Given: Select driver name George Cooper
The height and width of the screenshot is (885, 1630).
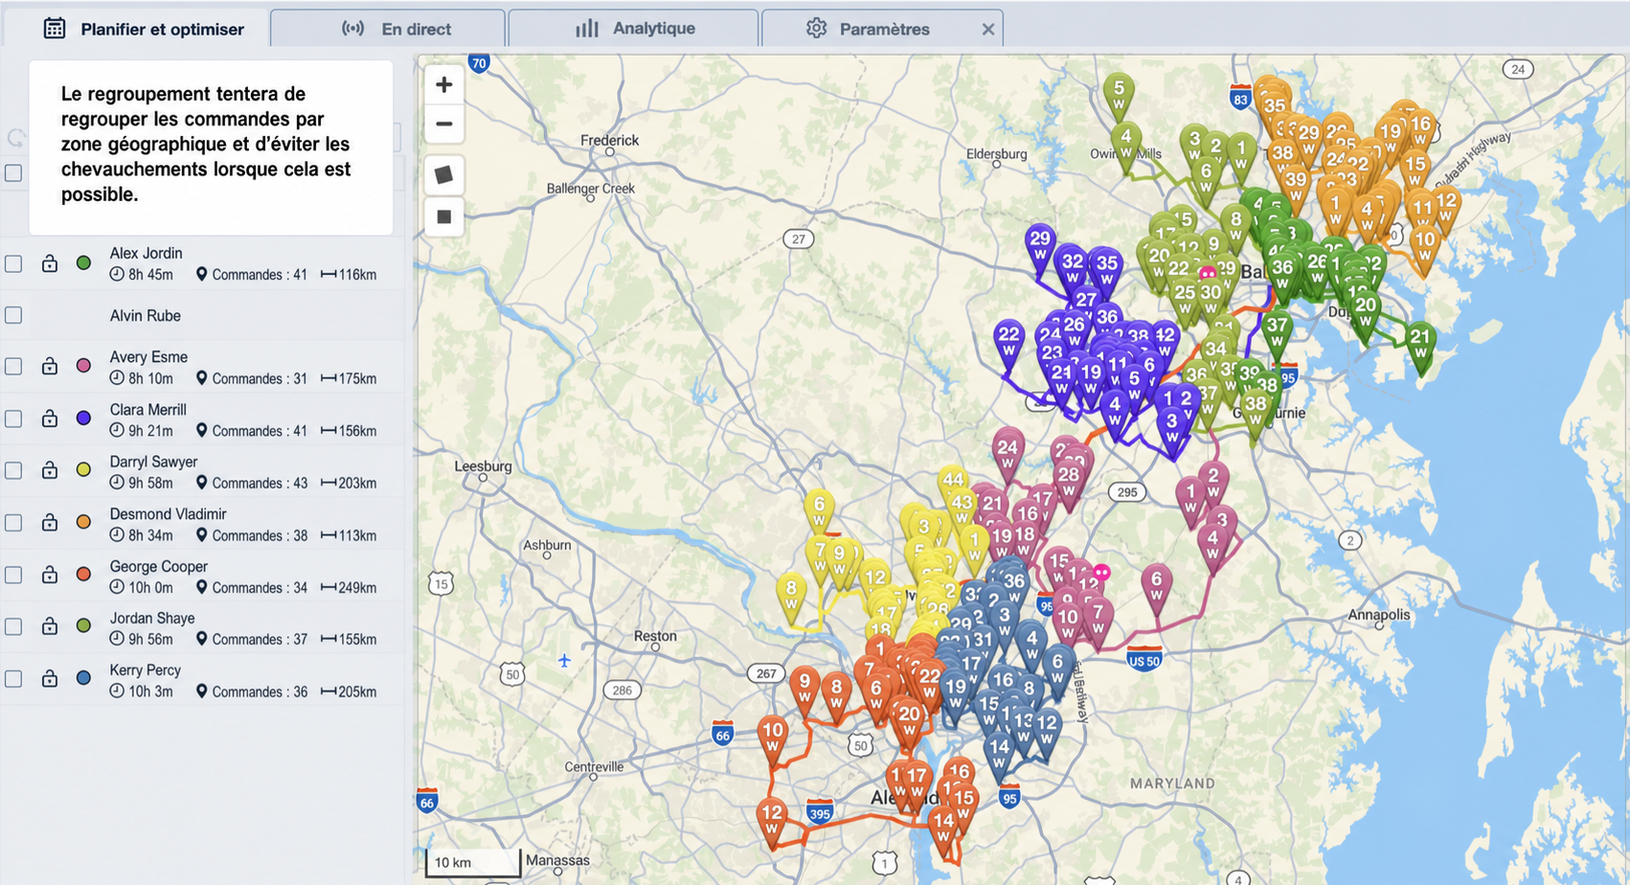Looking at the screenshot, I should click(159, 566).
